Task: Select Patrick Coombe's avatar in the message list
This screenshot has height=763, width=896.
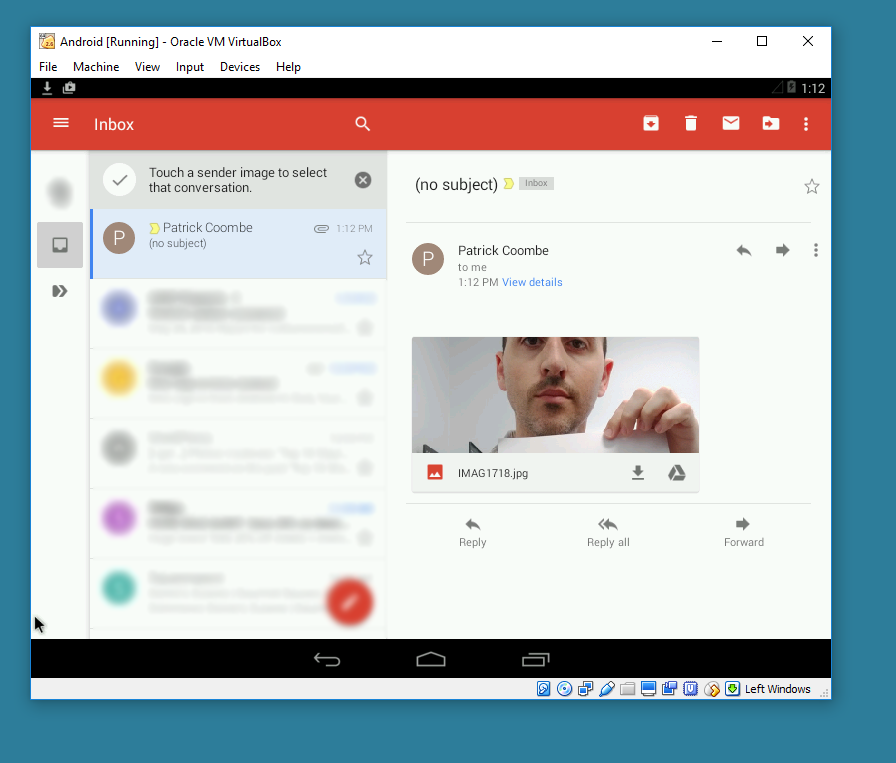Action: [119, 238]
